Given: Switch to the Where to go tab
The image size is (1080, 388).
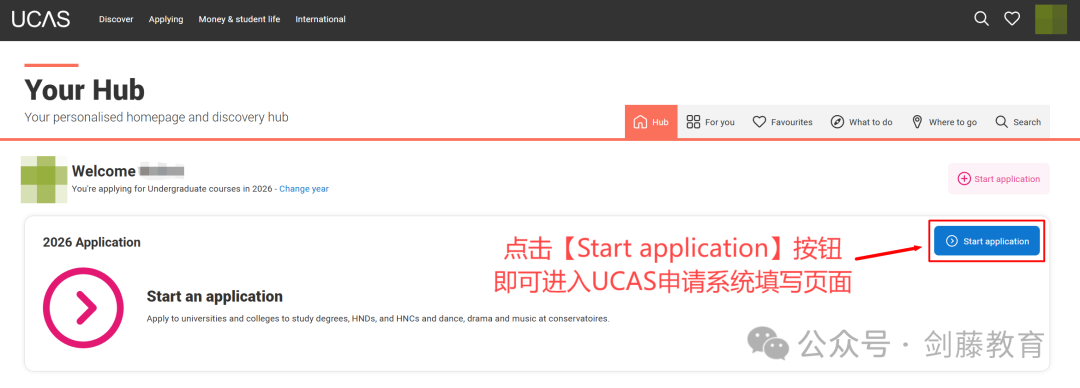Looking at the screenshot, I should pos(944,122).
